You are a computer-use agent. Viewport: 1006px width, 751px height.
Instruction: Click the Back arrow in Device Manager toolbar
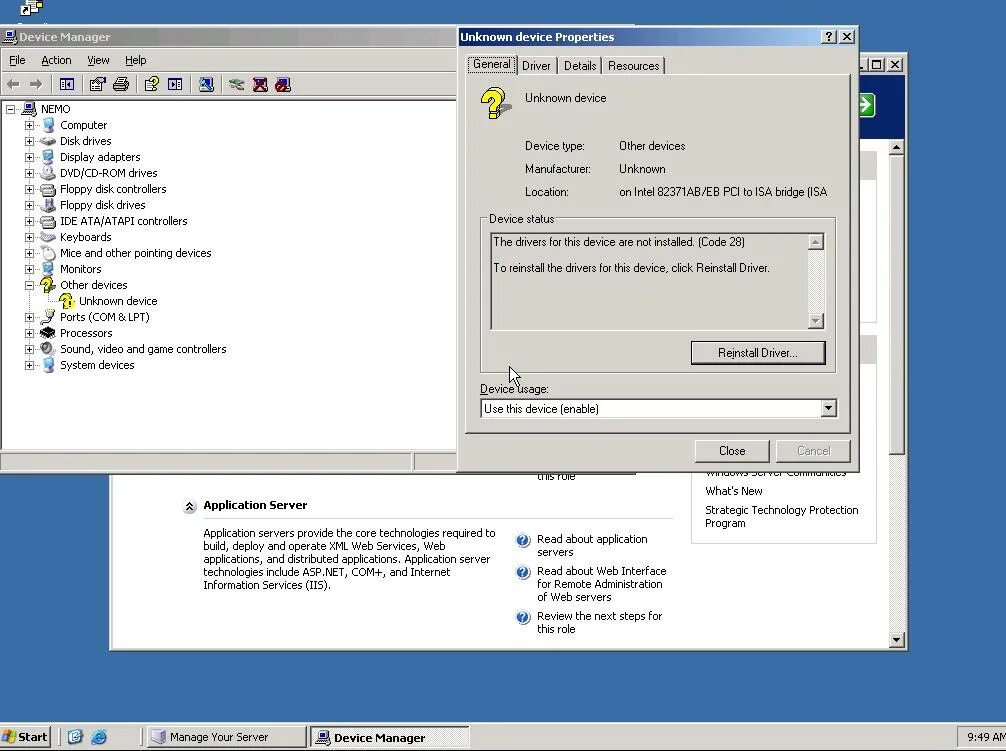[x=13, y=84]
